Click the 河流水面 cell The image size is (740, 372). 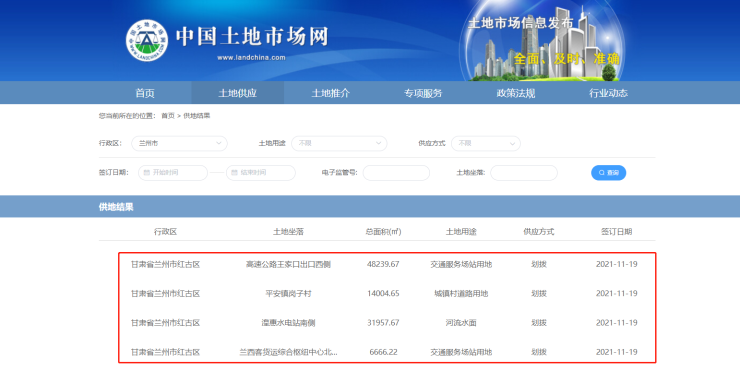coord(461,323)
